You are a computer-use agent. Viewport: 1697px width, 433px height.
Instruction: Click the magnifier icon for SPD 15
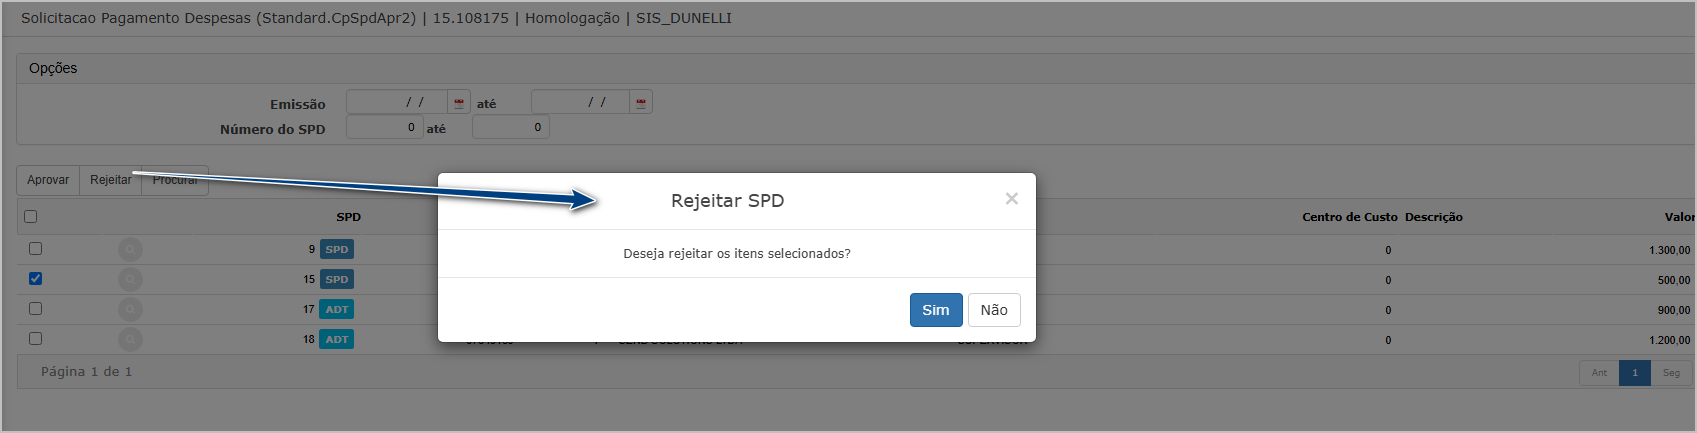[130, 279]
